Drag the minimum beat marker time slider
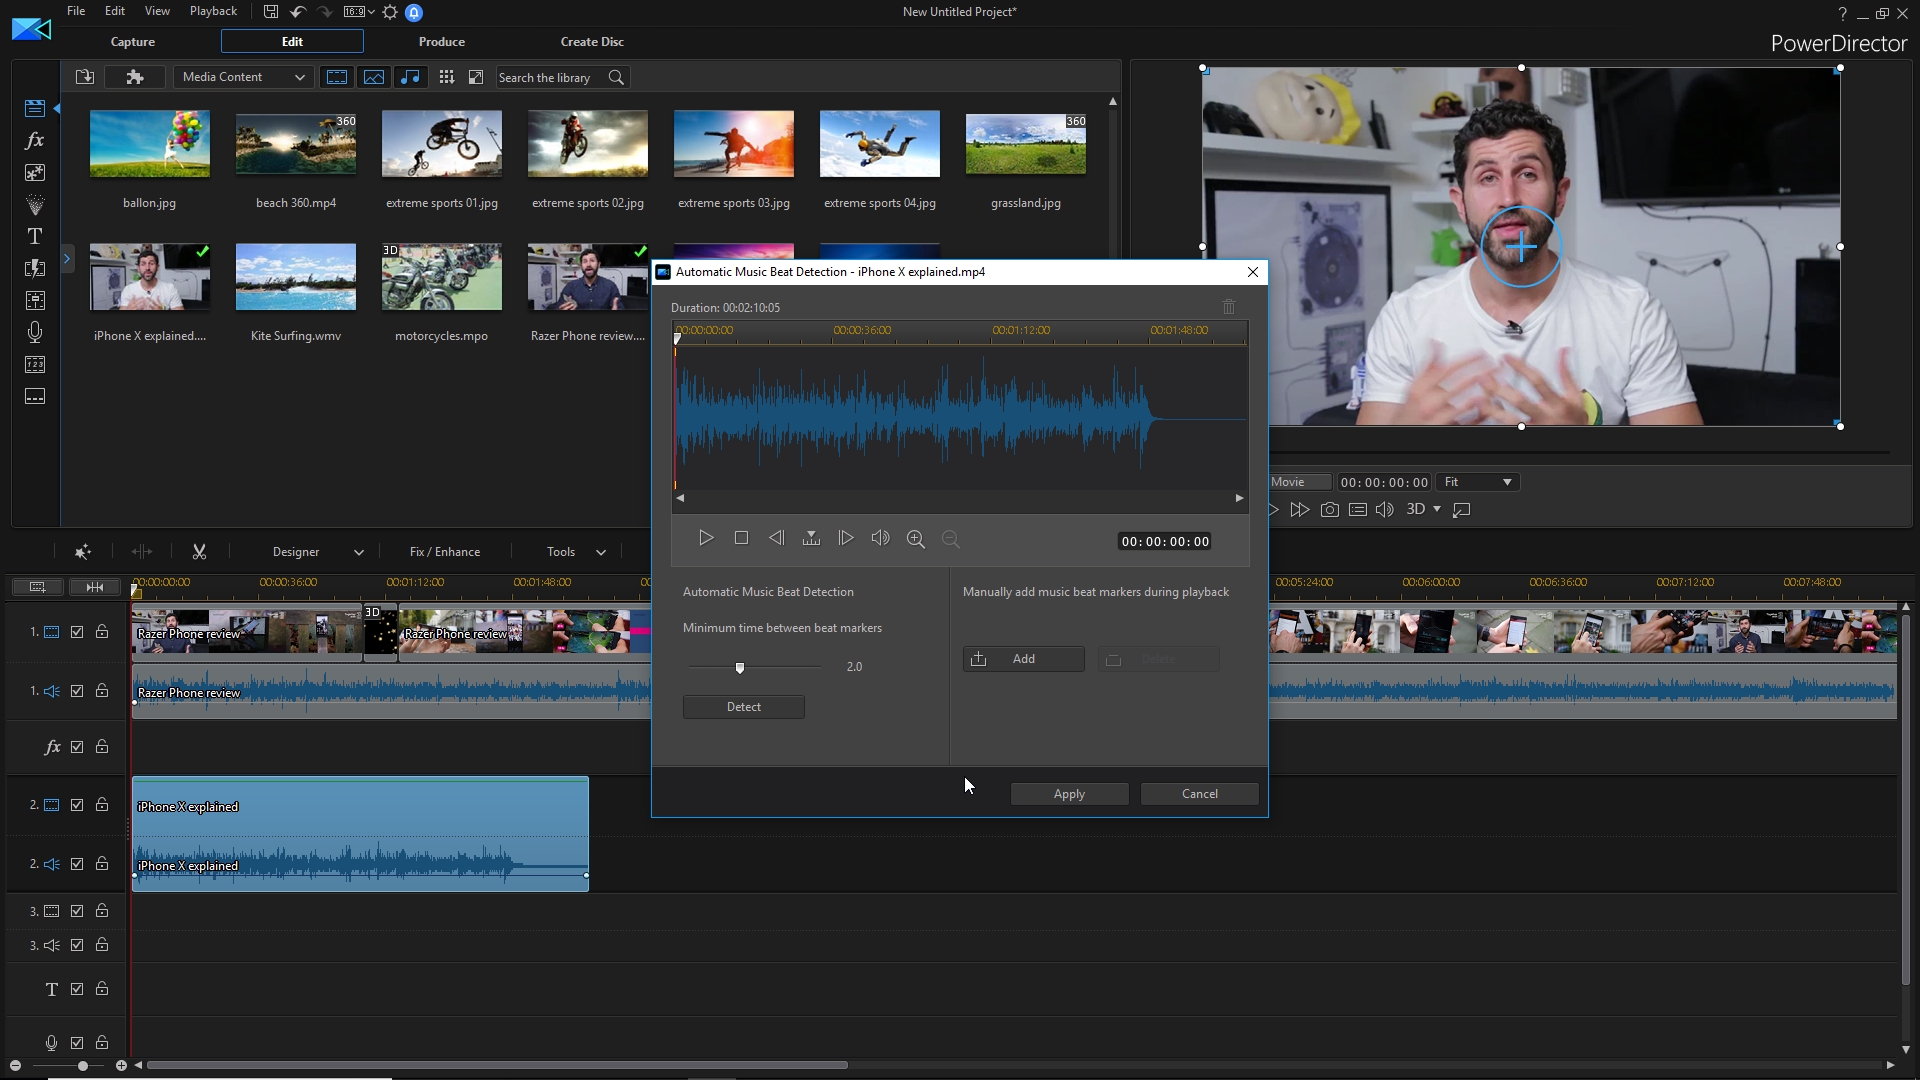 click(x=740, y=666)
